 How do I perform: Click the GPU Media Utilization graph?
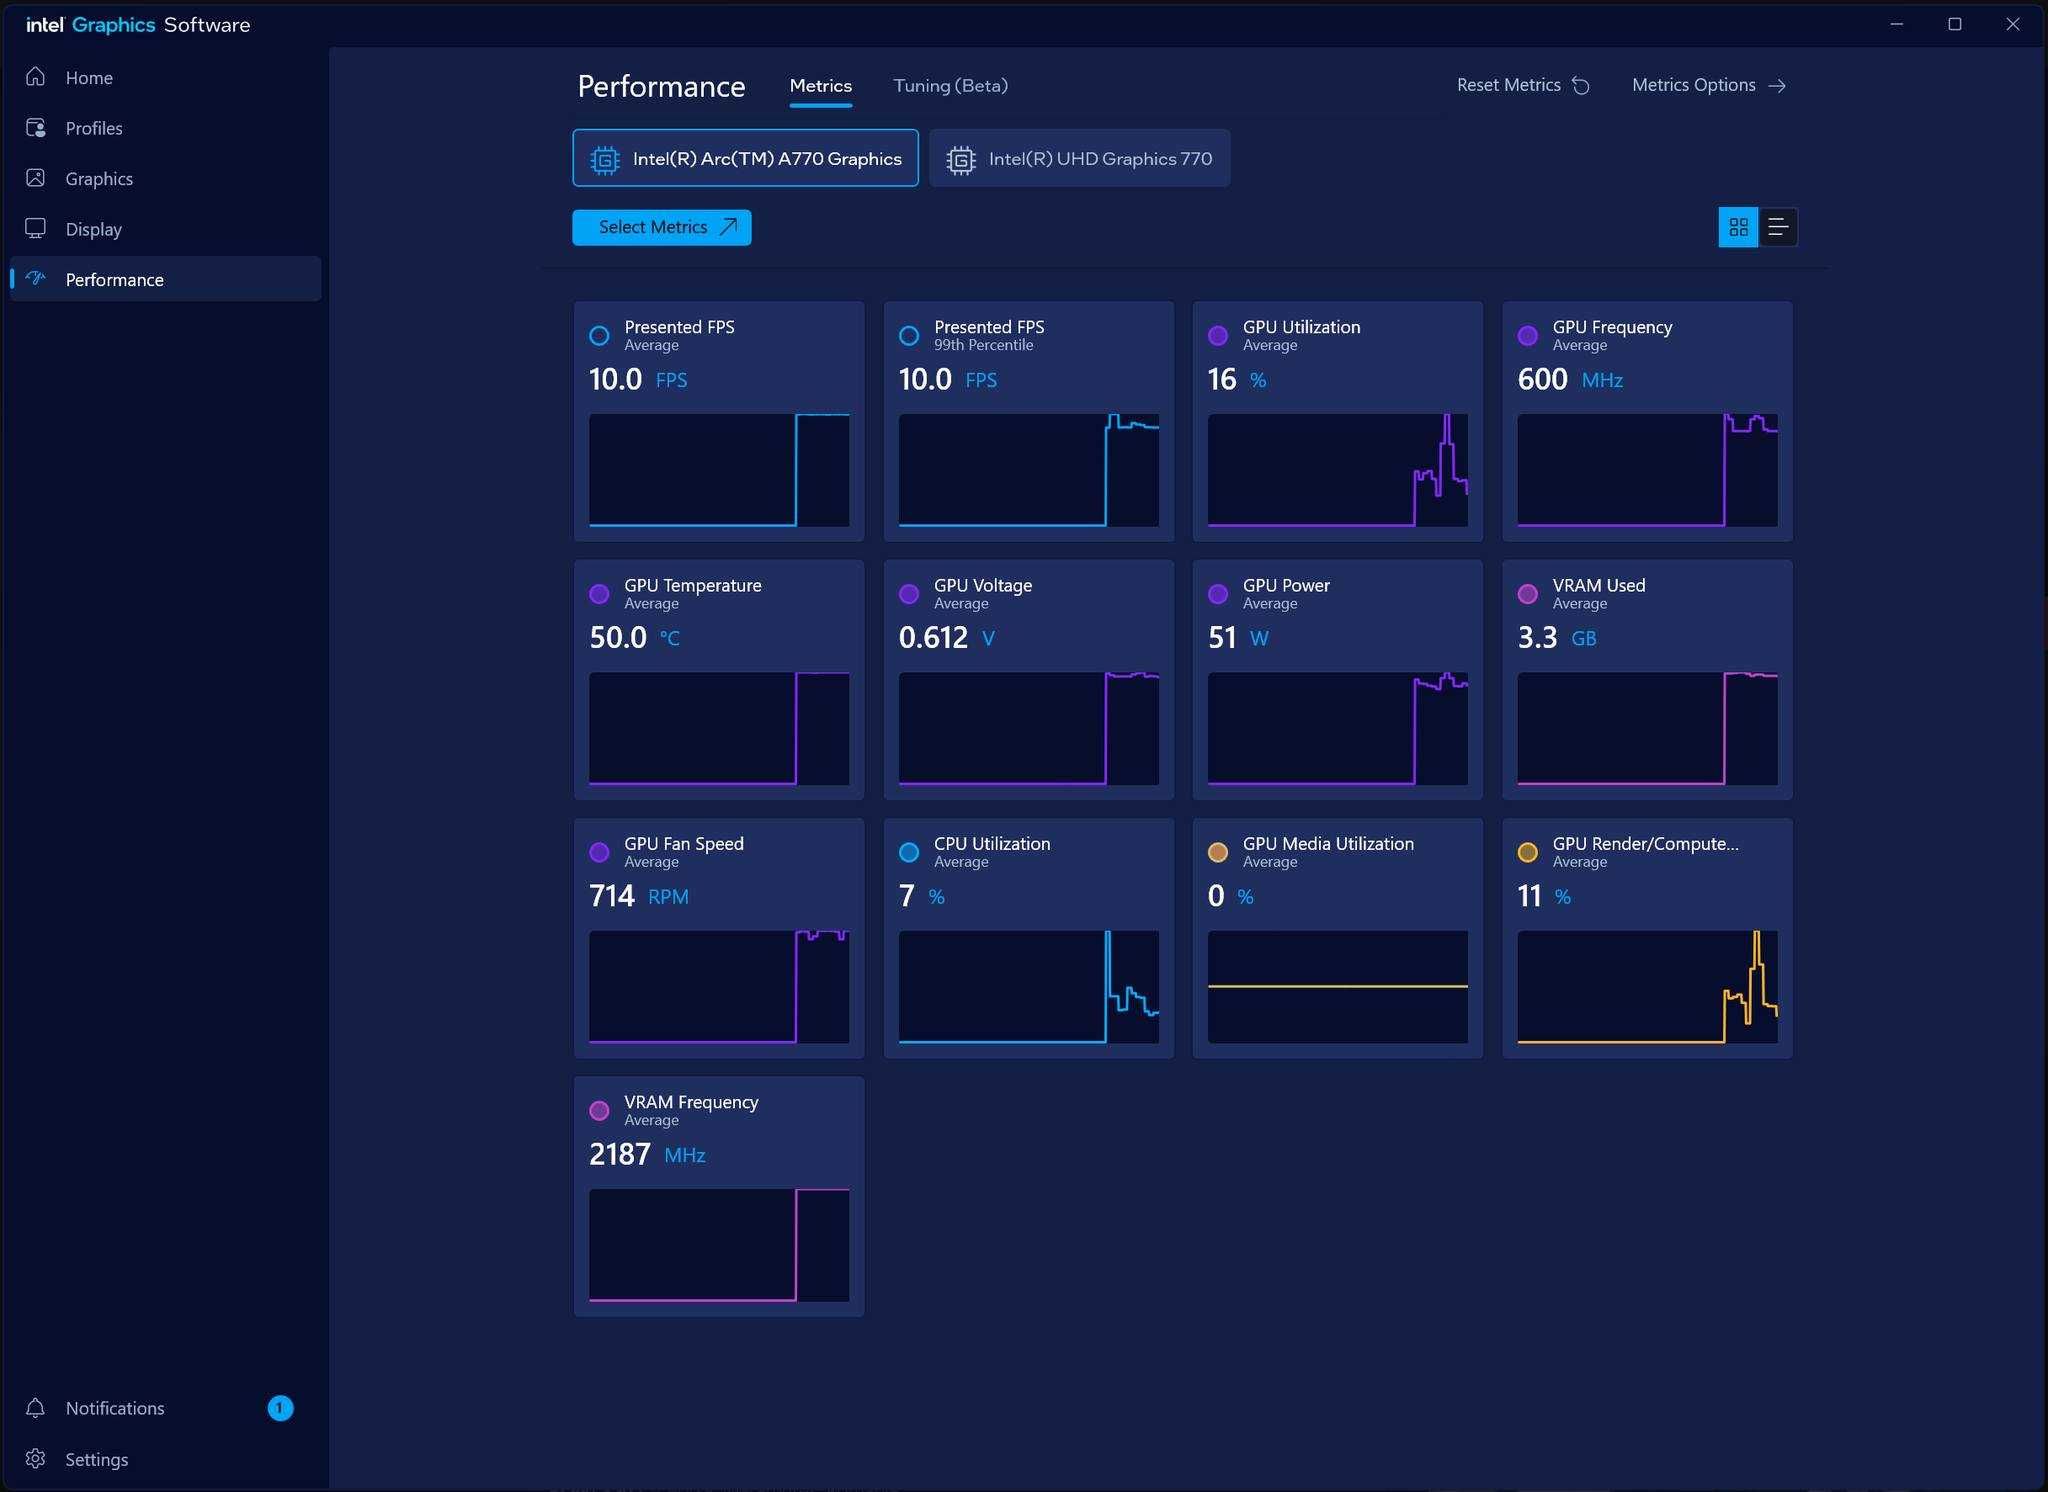(1337, 986)
